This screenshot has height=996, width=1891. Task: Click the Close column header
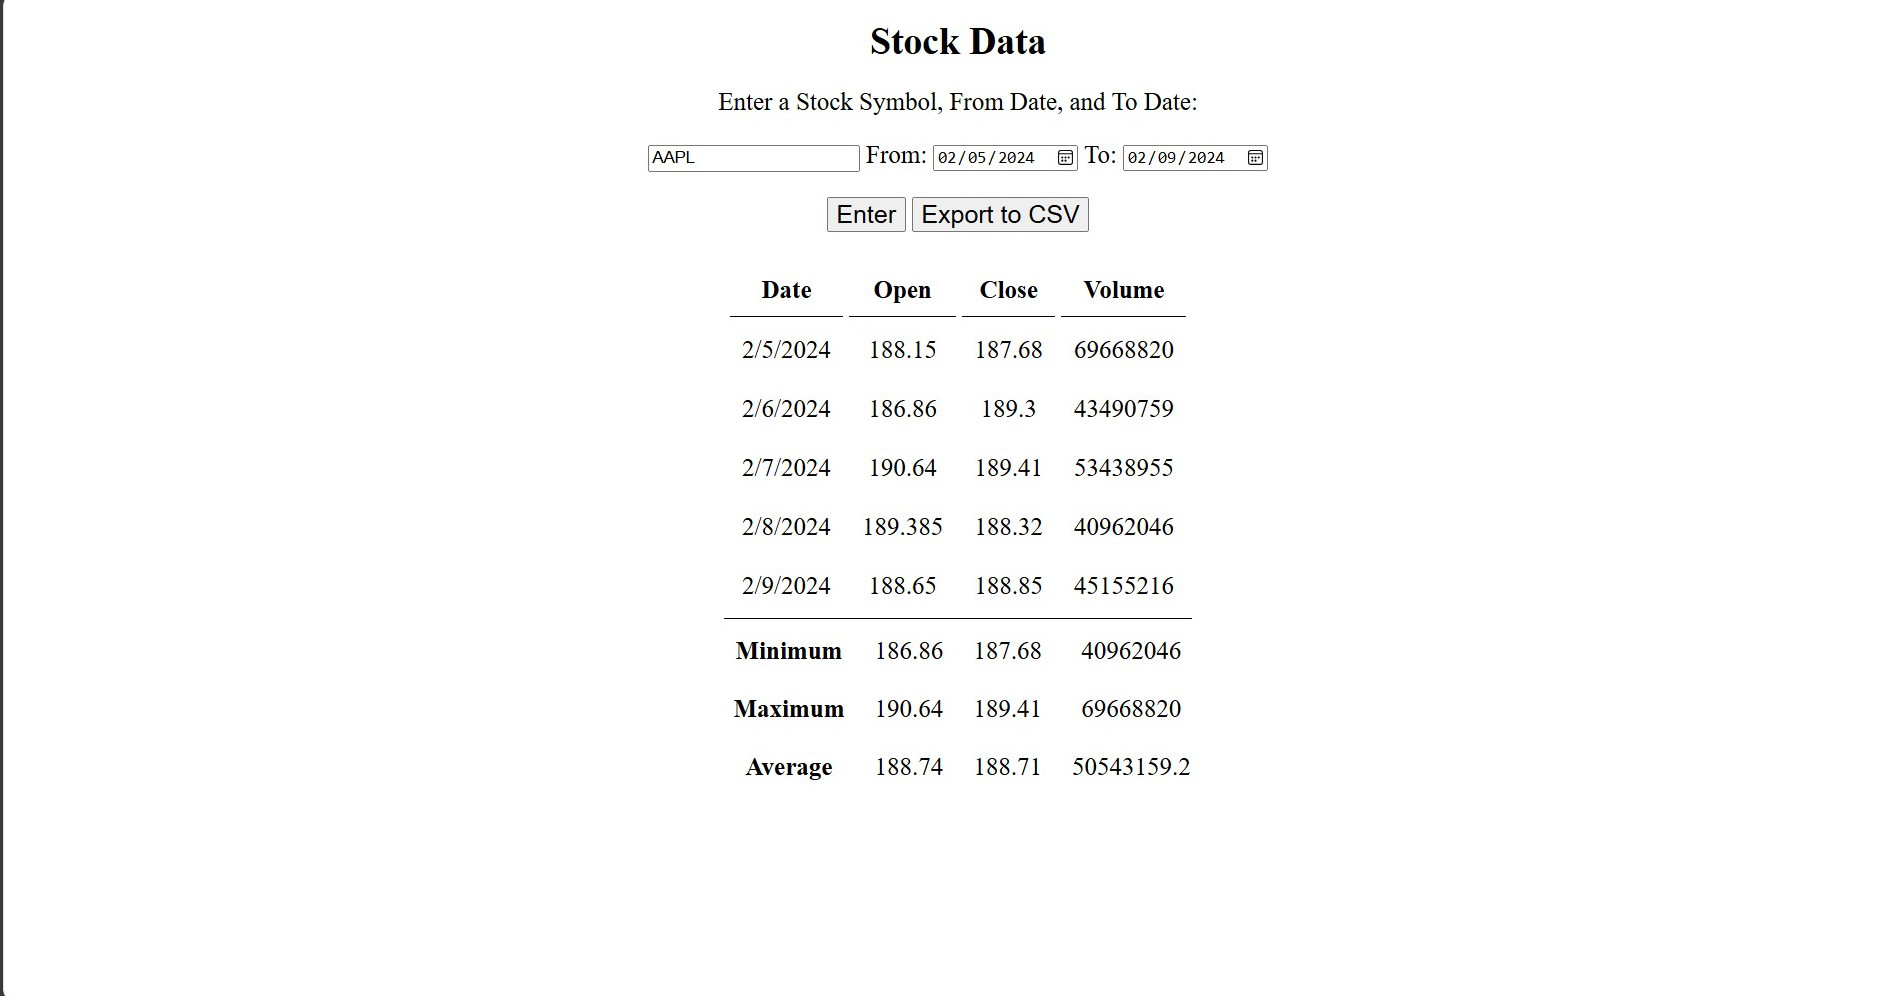coord(1008,290)
